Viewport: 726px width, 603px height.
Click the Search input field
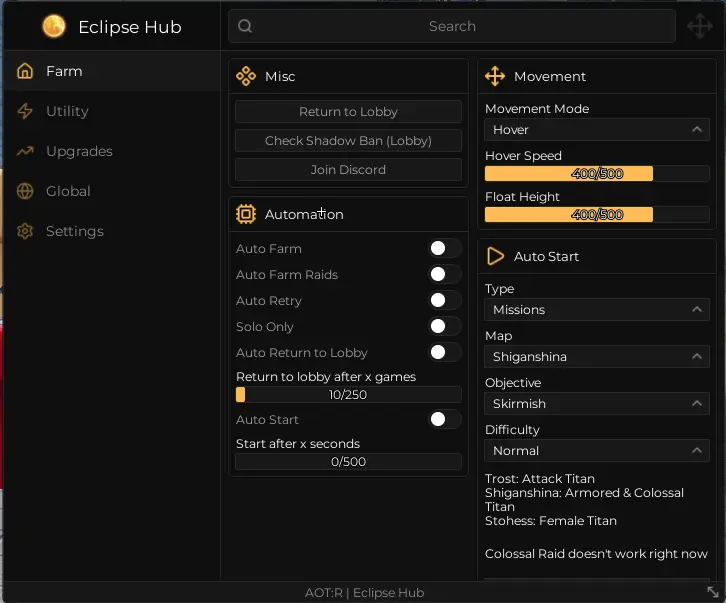click(x=452, y=26)
